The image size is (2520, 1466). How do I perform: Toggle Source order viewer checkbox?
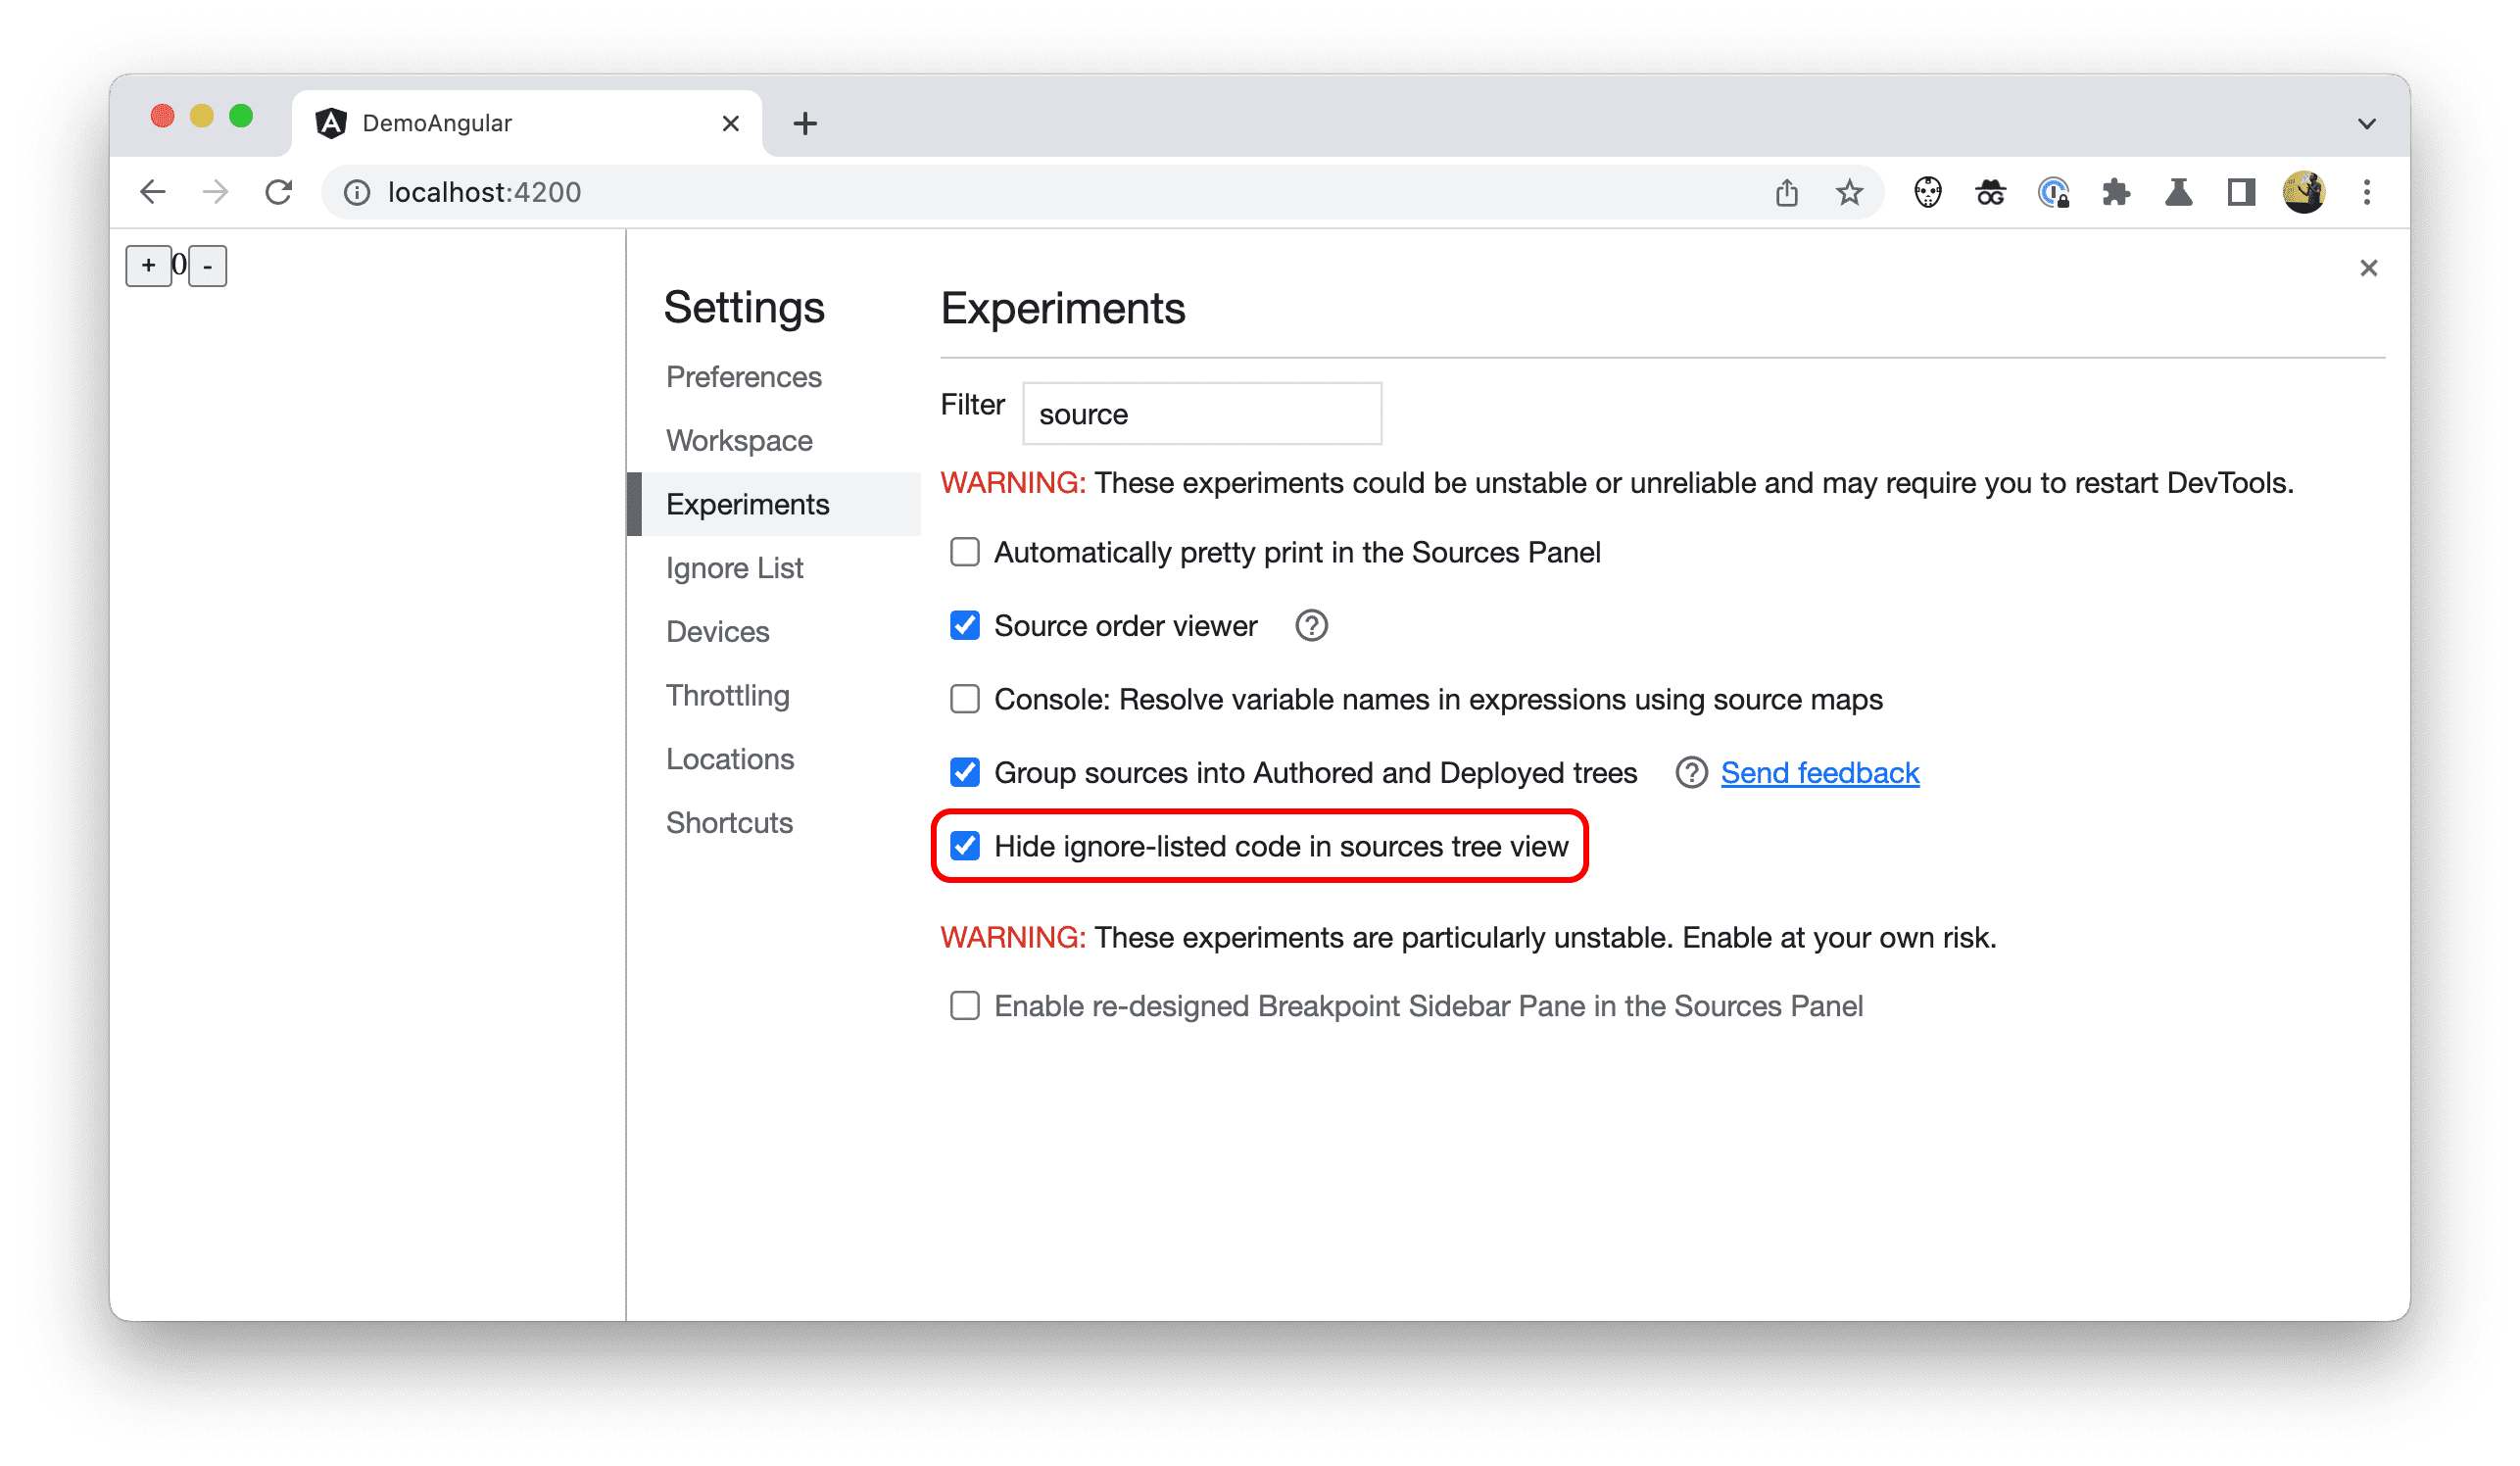click(964, 626)
